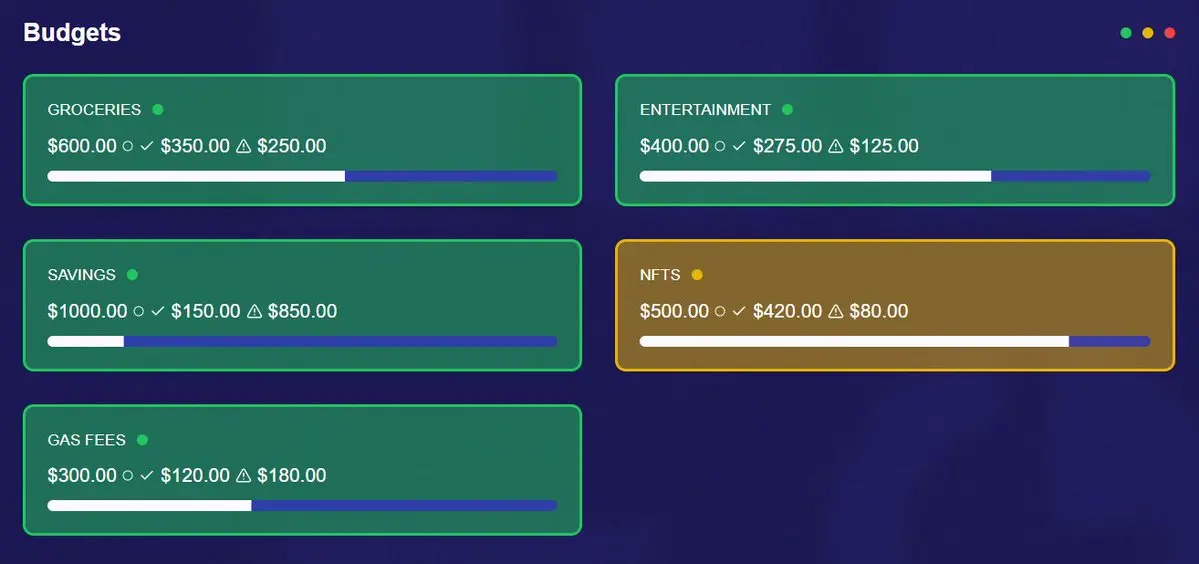Screen dimensions: 1199x564
Task: Click the red dot in top-right header
Action: point(1169,33)
